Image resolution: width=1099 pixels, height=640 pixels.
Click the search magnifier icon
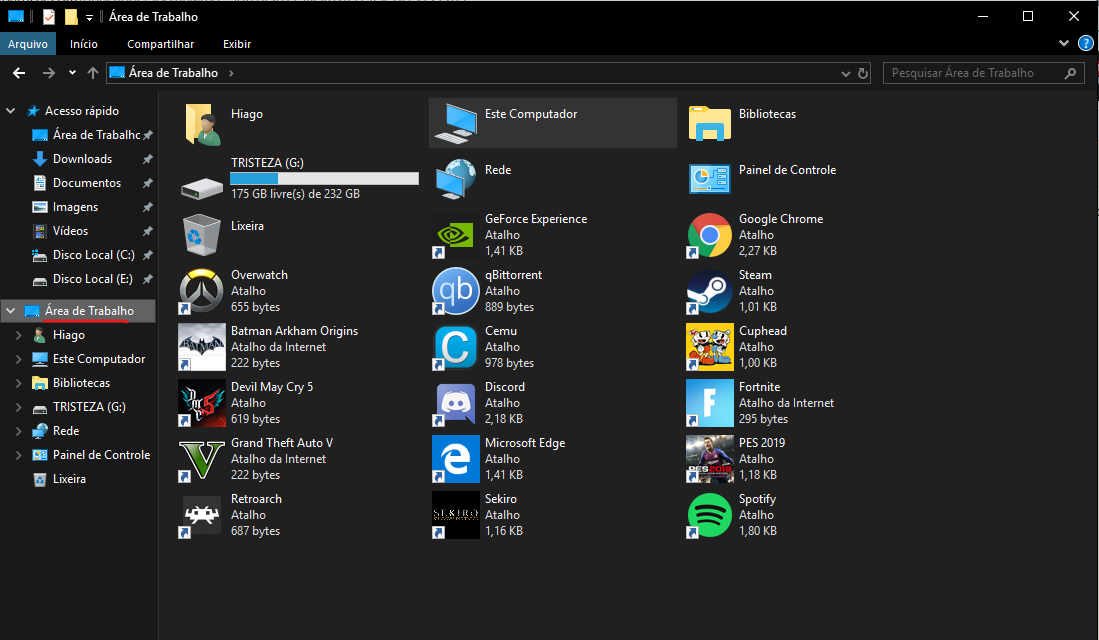point(1070,73)
